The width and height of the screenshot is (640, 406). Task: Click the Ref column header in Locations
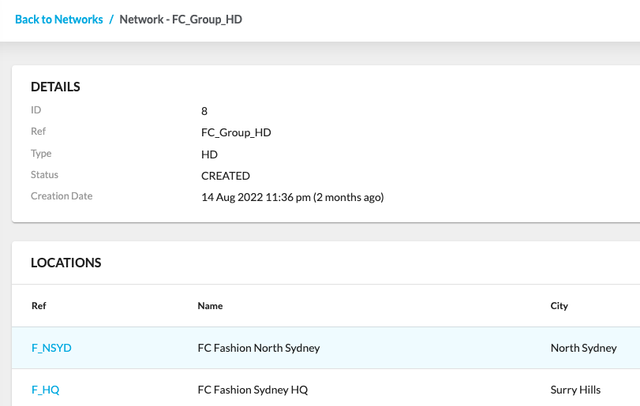coord(39,306)
